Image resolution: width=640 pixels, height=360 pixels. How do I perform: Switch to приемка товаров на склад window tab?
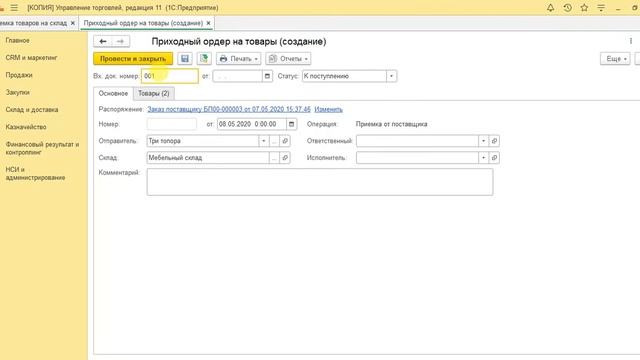click(x=34, y=23)
